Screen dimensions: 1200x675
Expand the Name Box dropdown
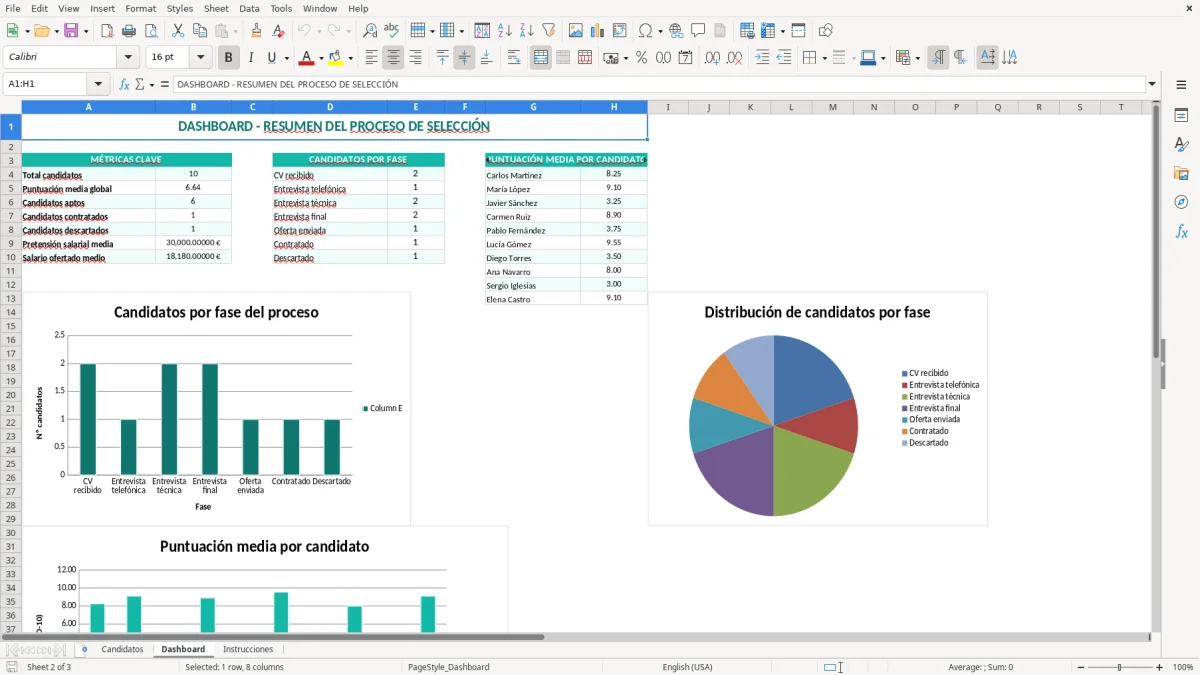98,84
